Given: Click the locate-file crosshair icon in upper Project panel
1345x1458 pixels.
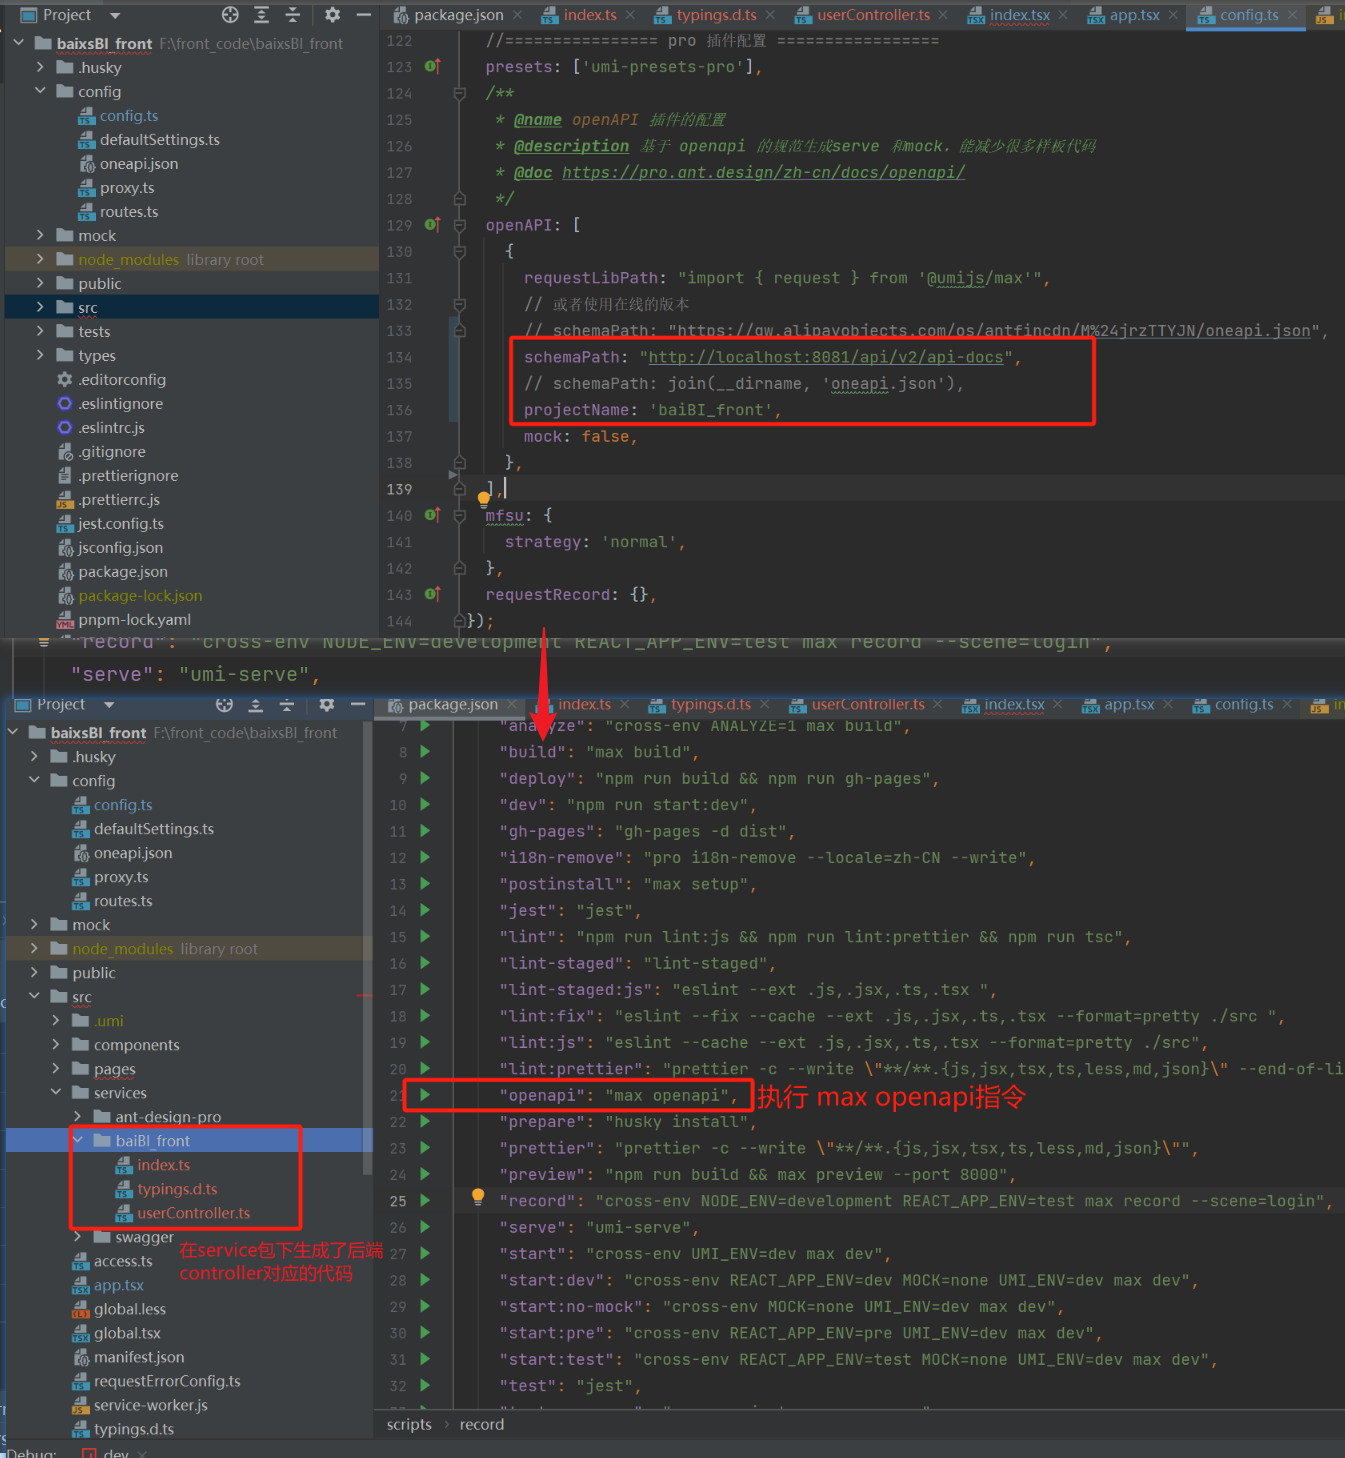Looking at the screenshot, I should 230,15.
